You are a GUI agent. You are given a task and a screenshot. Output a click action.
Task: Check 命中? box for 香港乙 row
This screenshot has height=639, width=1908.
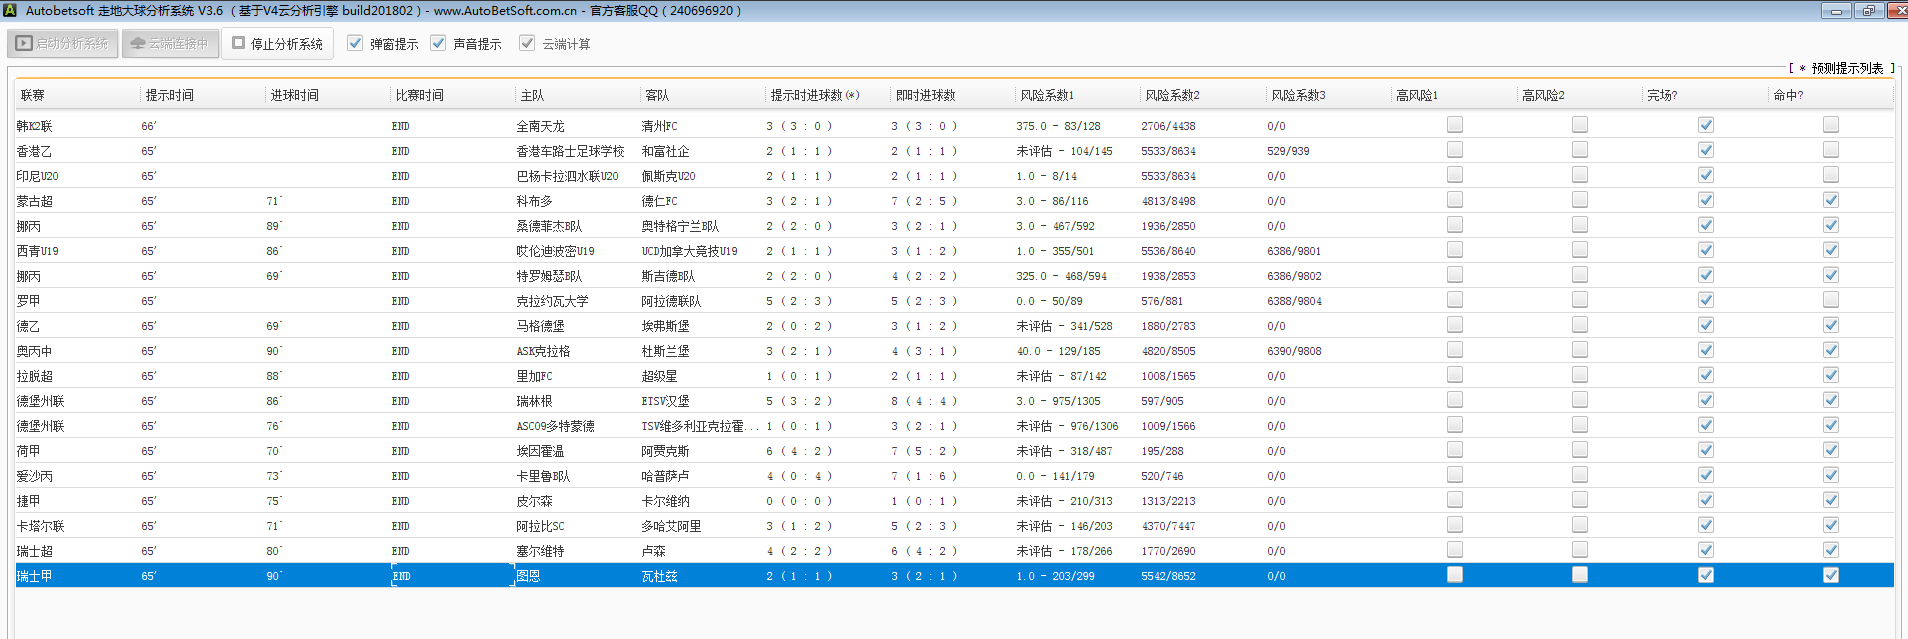(1830, 150)
